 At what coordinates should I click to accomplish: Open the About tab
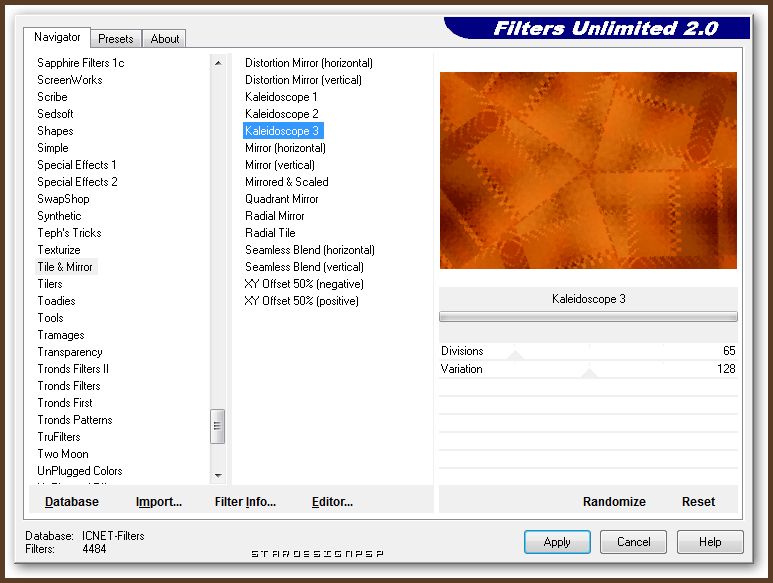click(165, 39)
